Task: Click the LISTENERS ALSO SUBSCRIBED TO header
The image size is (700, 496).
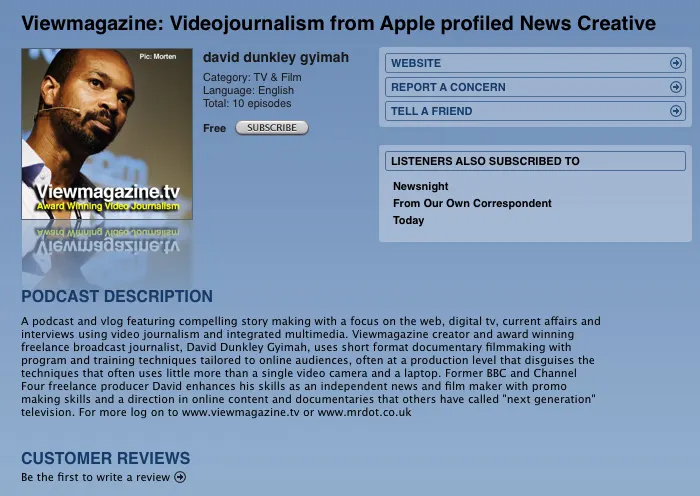Action: (x=535, y=161)
